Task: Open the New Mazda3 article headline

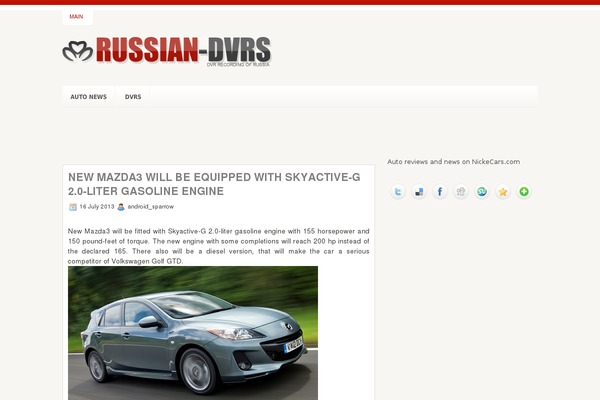Action: point(214,184)
